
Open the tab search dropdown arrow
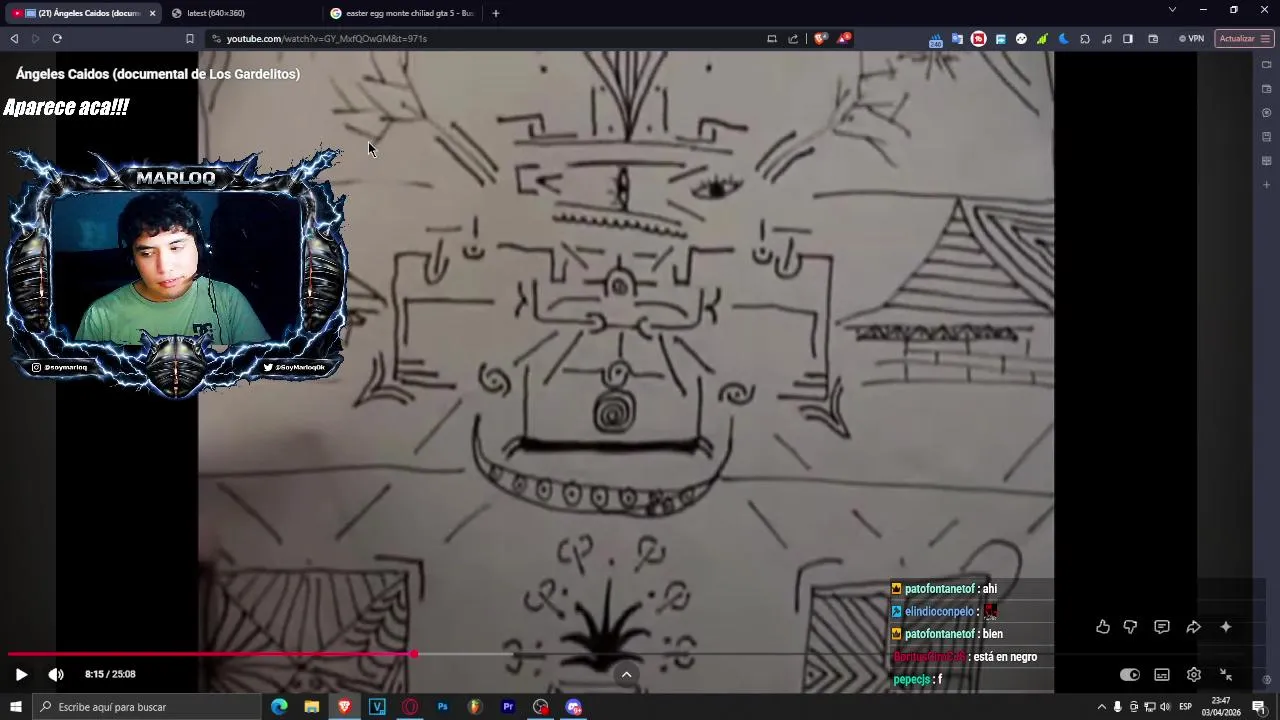coord(1172,10)
